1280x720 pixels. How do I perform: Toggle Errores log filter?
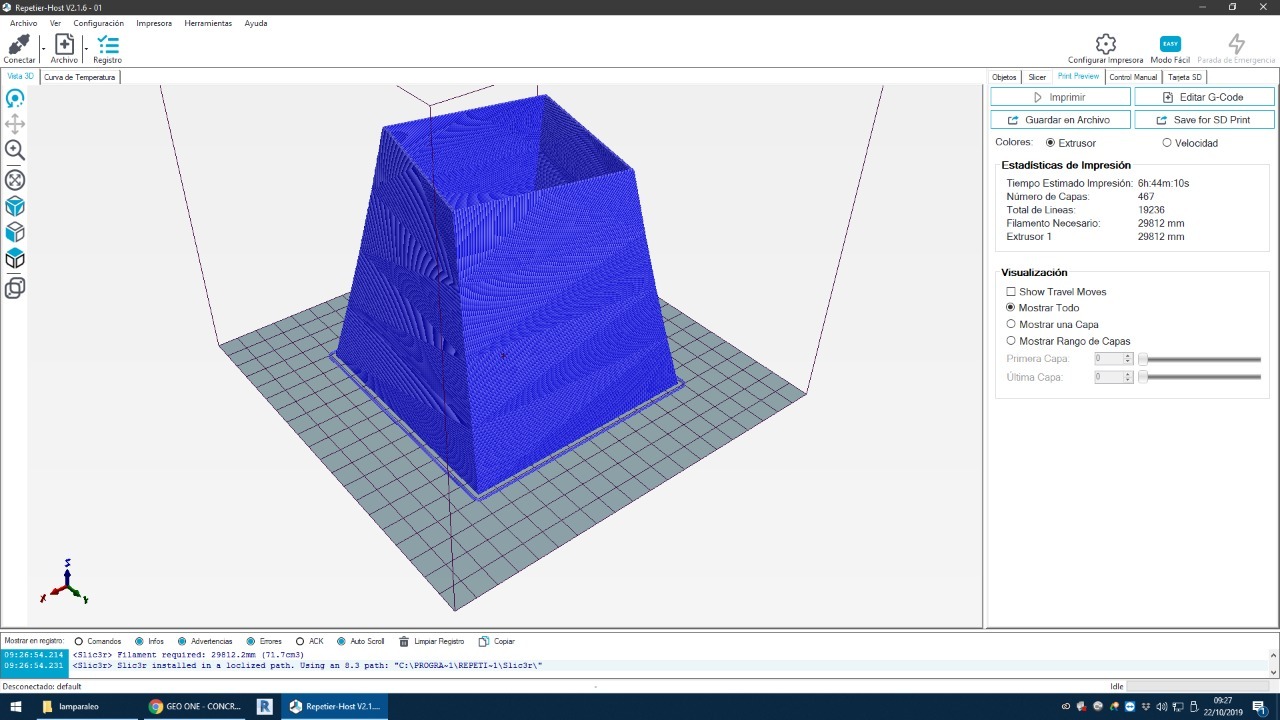pyautogui.click(x=251, y=641)
